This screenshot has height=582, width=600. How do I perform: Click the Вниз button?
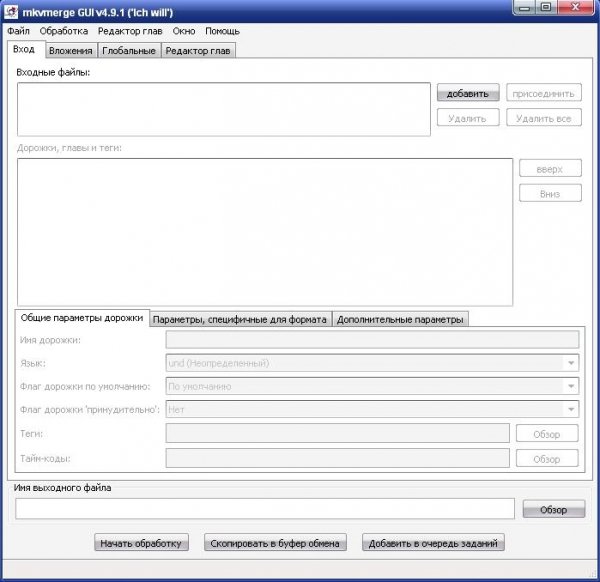click(550, 193)
